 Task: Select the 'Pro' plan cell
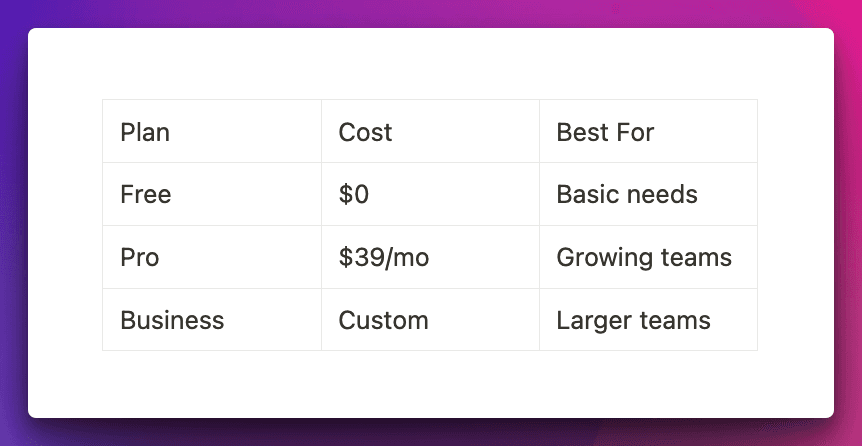click(140, 257)
